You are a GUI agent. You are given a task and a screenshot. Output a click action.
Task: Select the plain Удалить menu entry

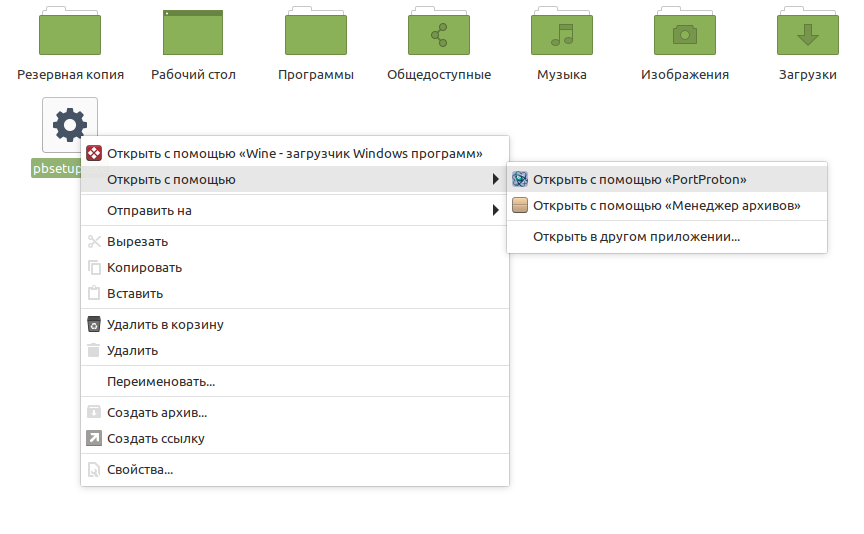[295, 350]
